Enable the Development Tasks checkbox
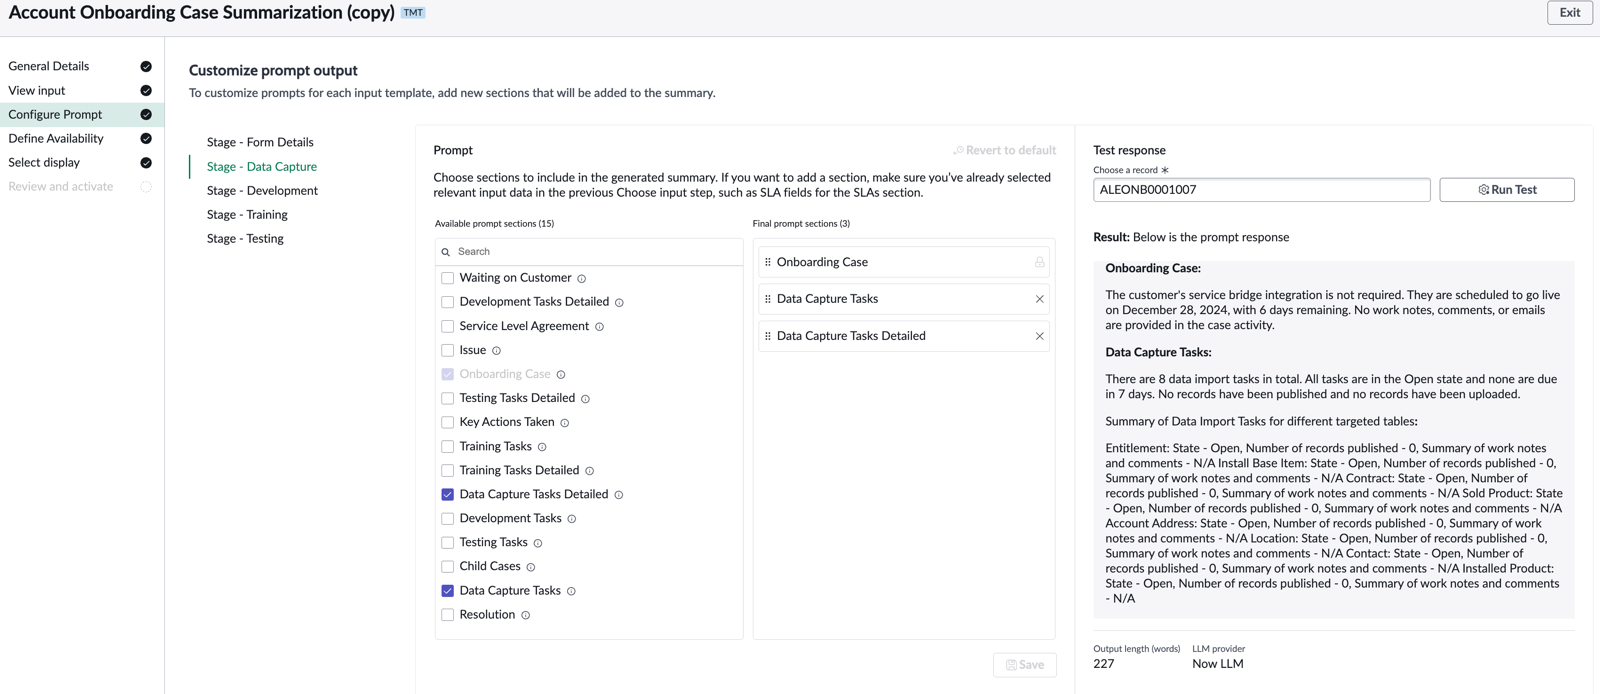1600x694 pixels. (447, 518)
